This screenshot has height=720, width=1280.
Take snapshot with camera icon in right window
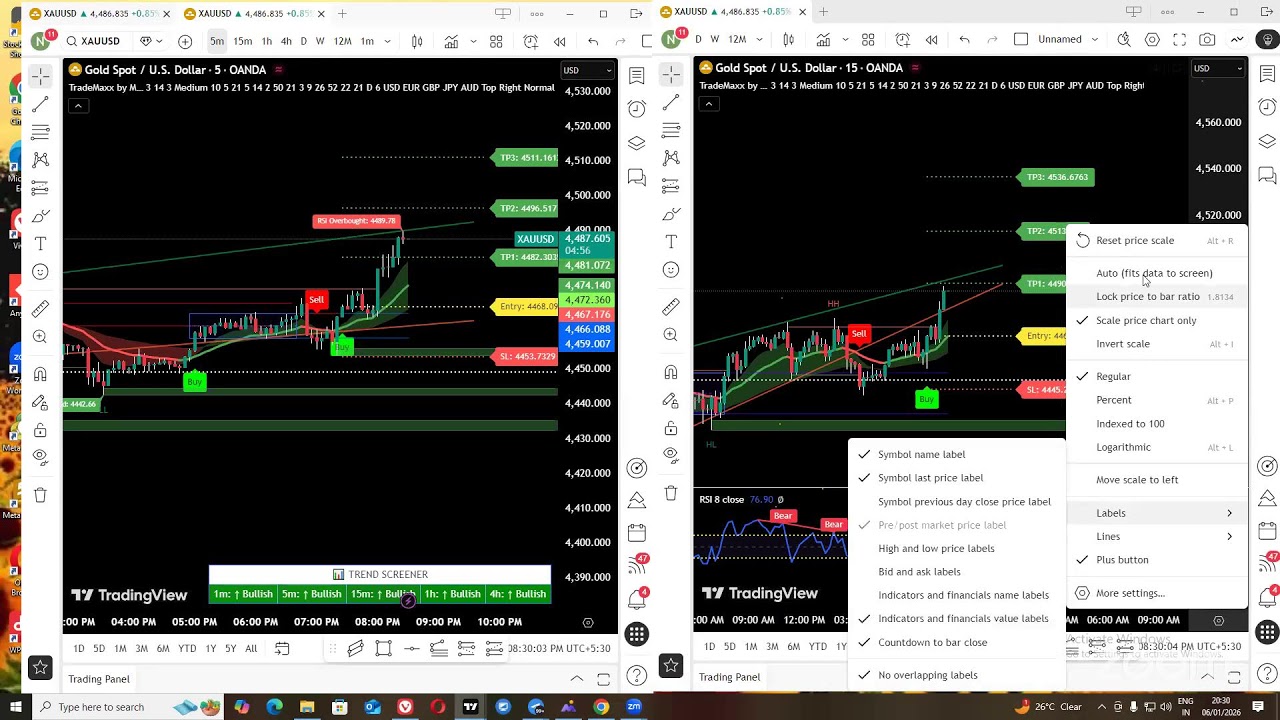coord(1208,39)
